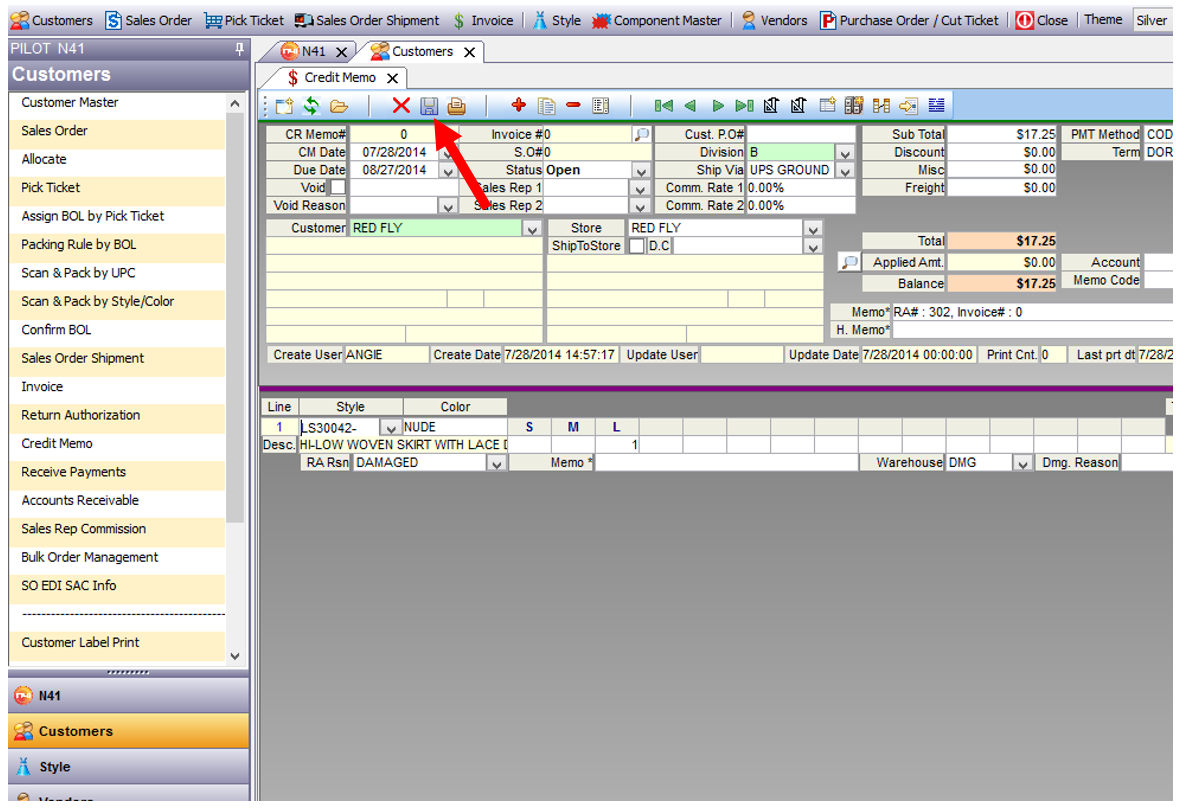Add a line with the red plus icon
This screenshot has height=810, width=1188.
point(519,105)
